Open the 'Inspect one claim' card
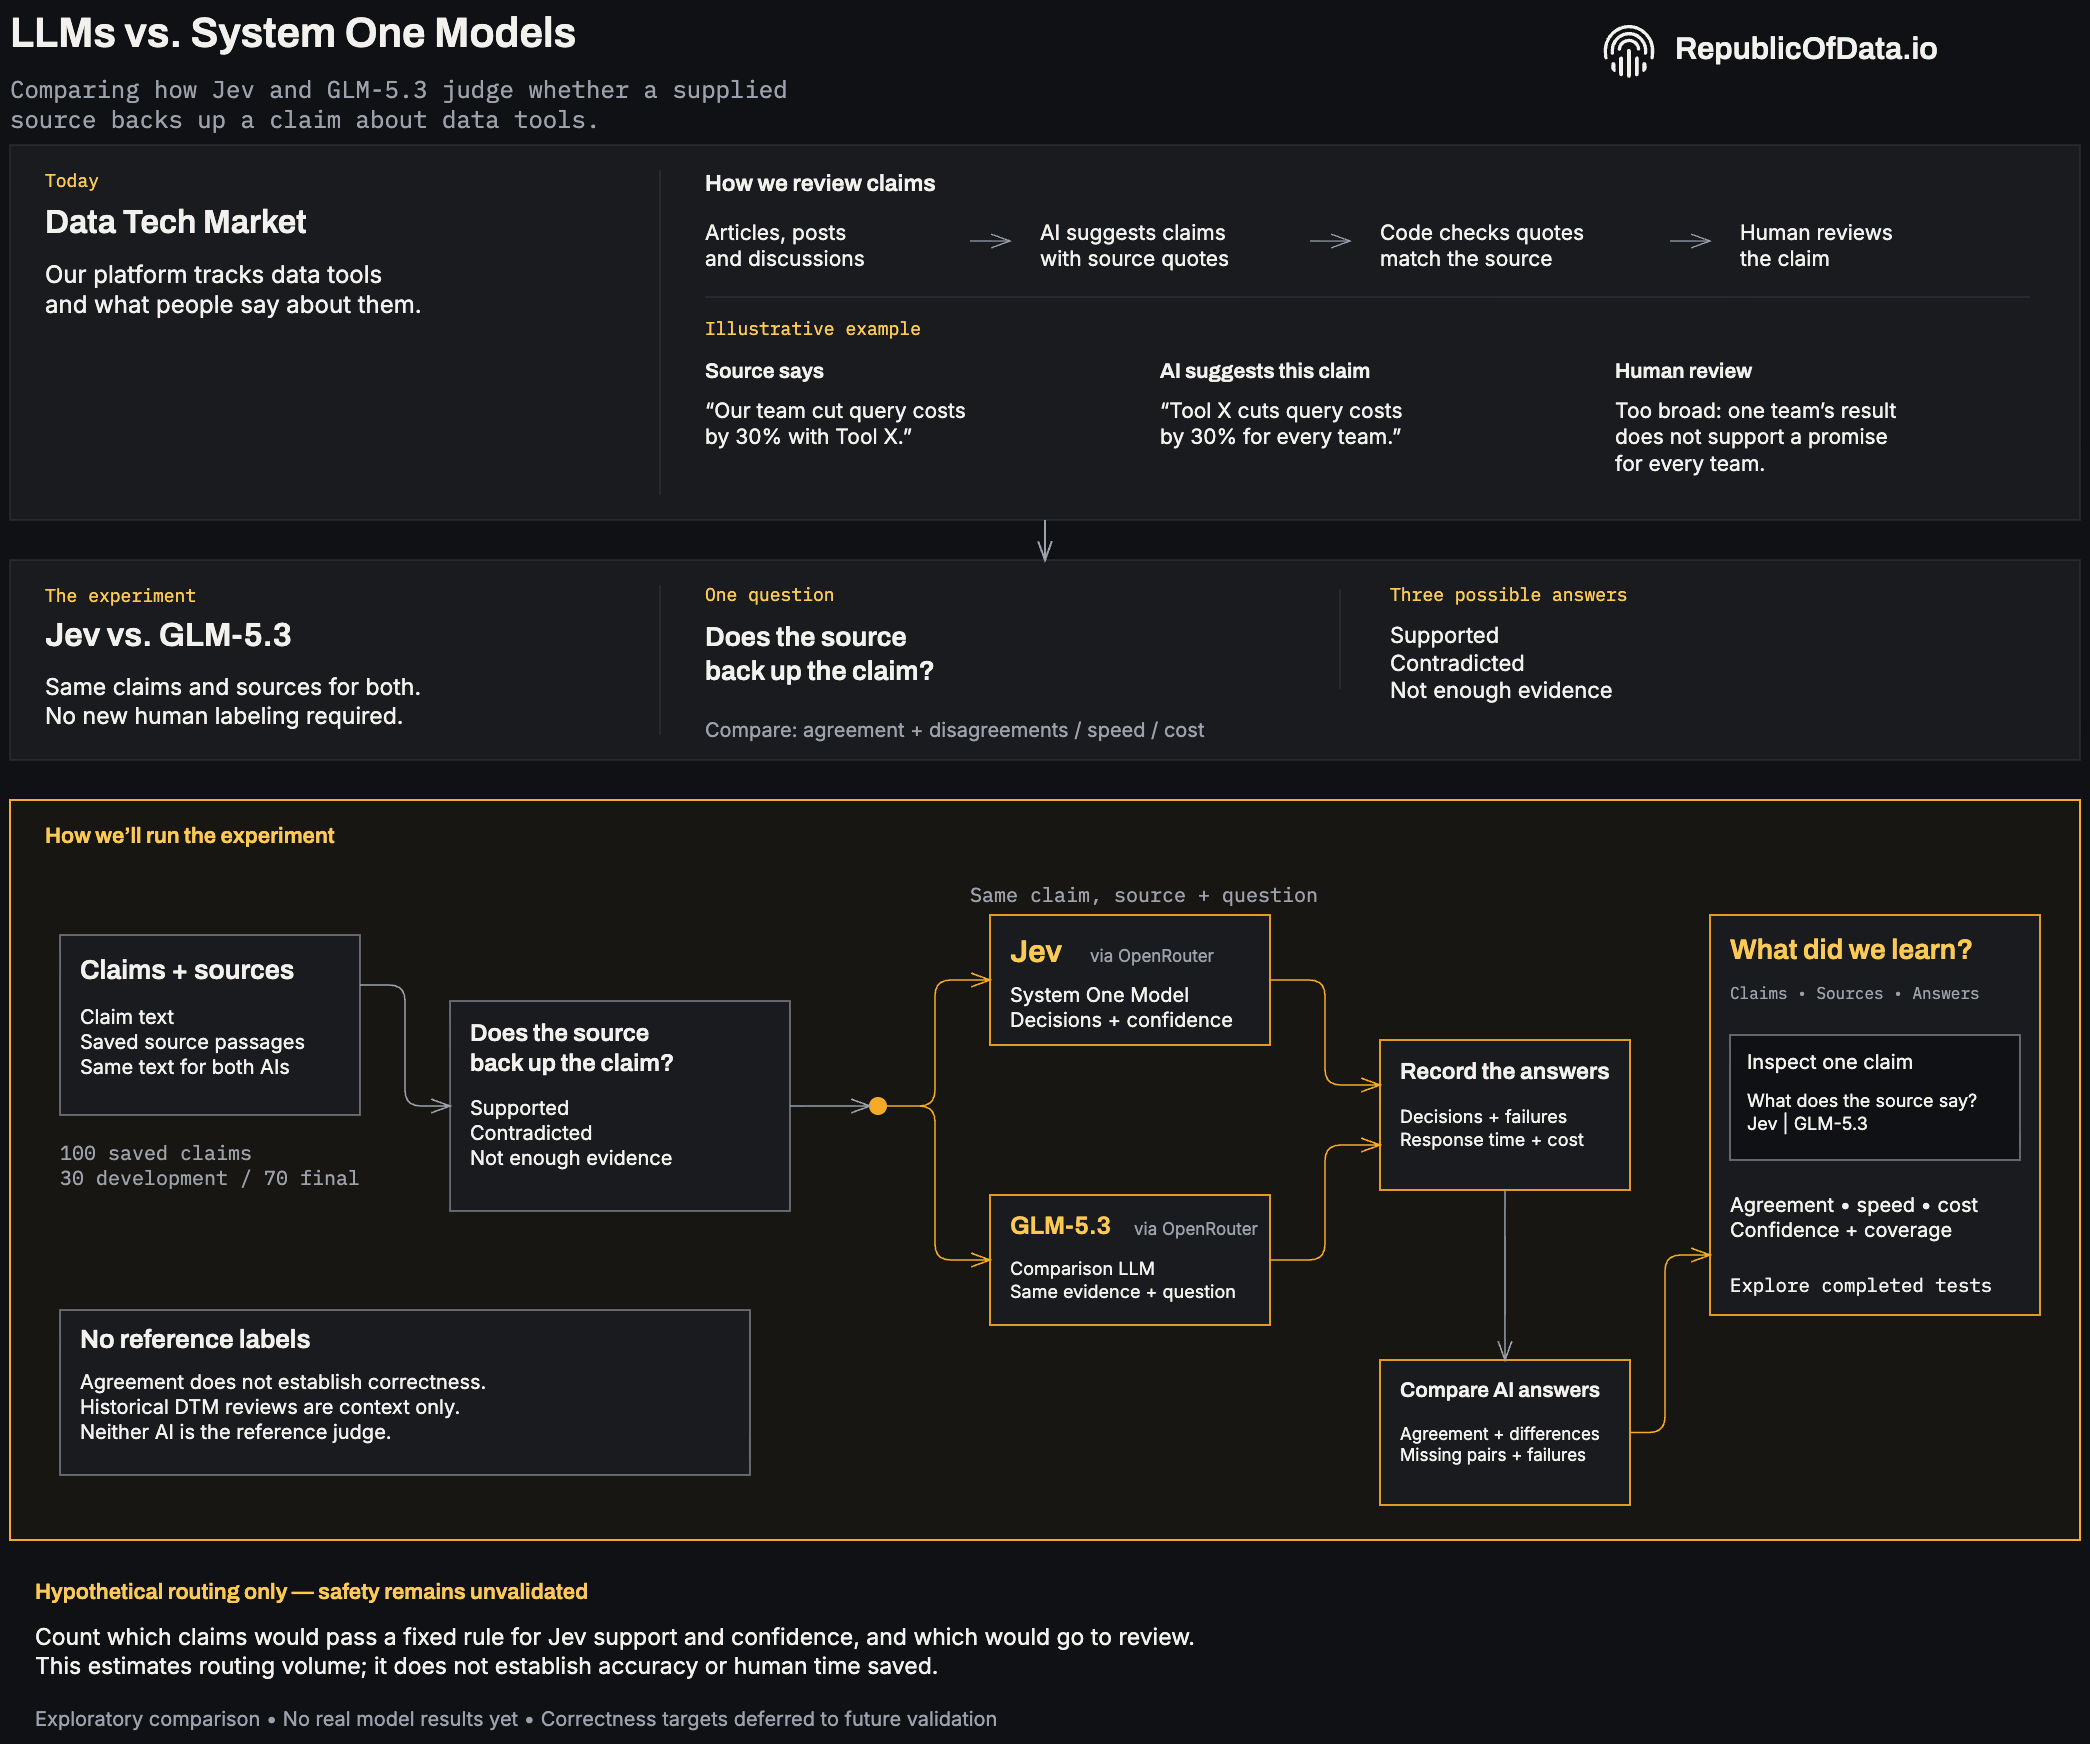2090x1744 pixels. tap(1875, 1097)
